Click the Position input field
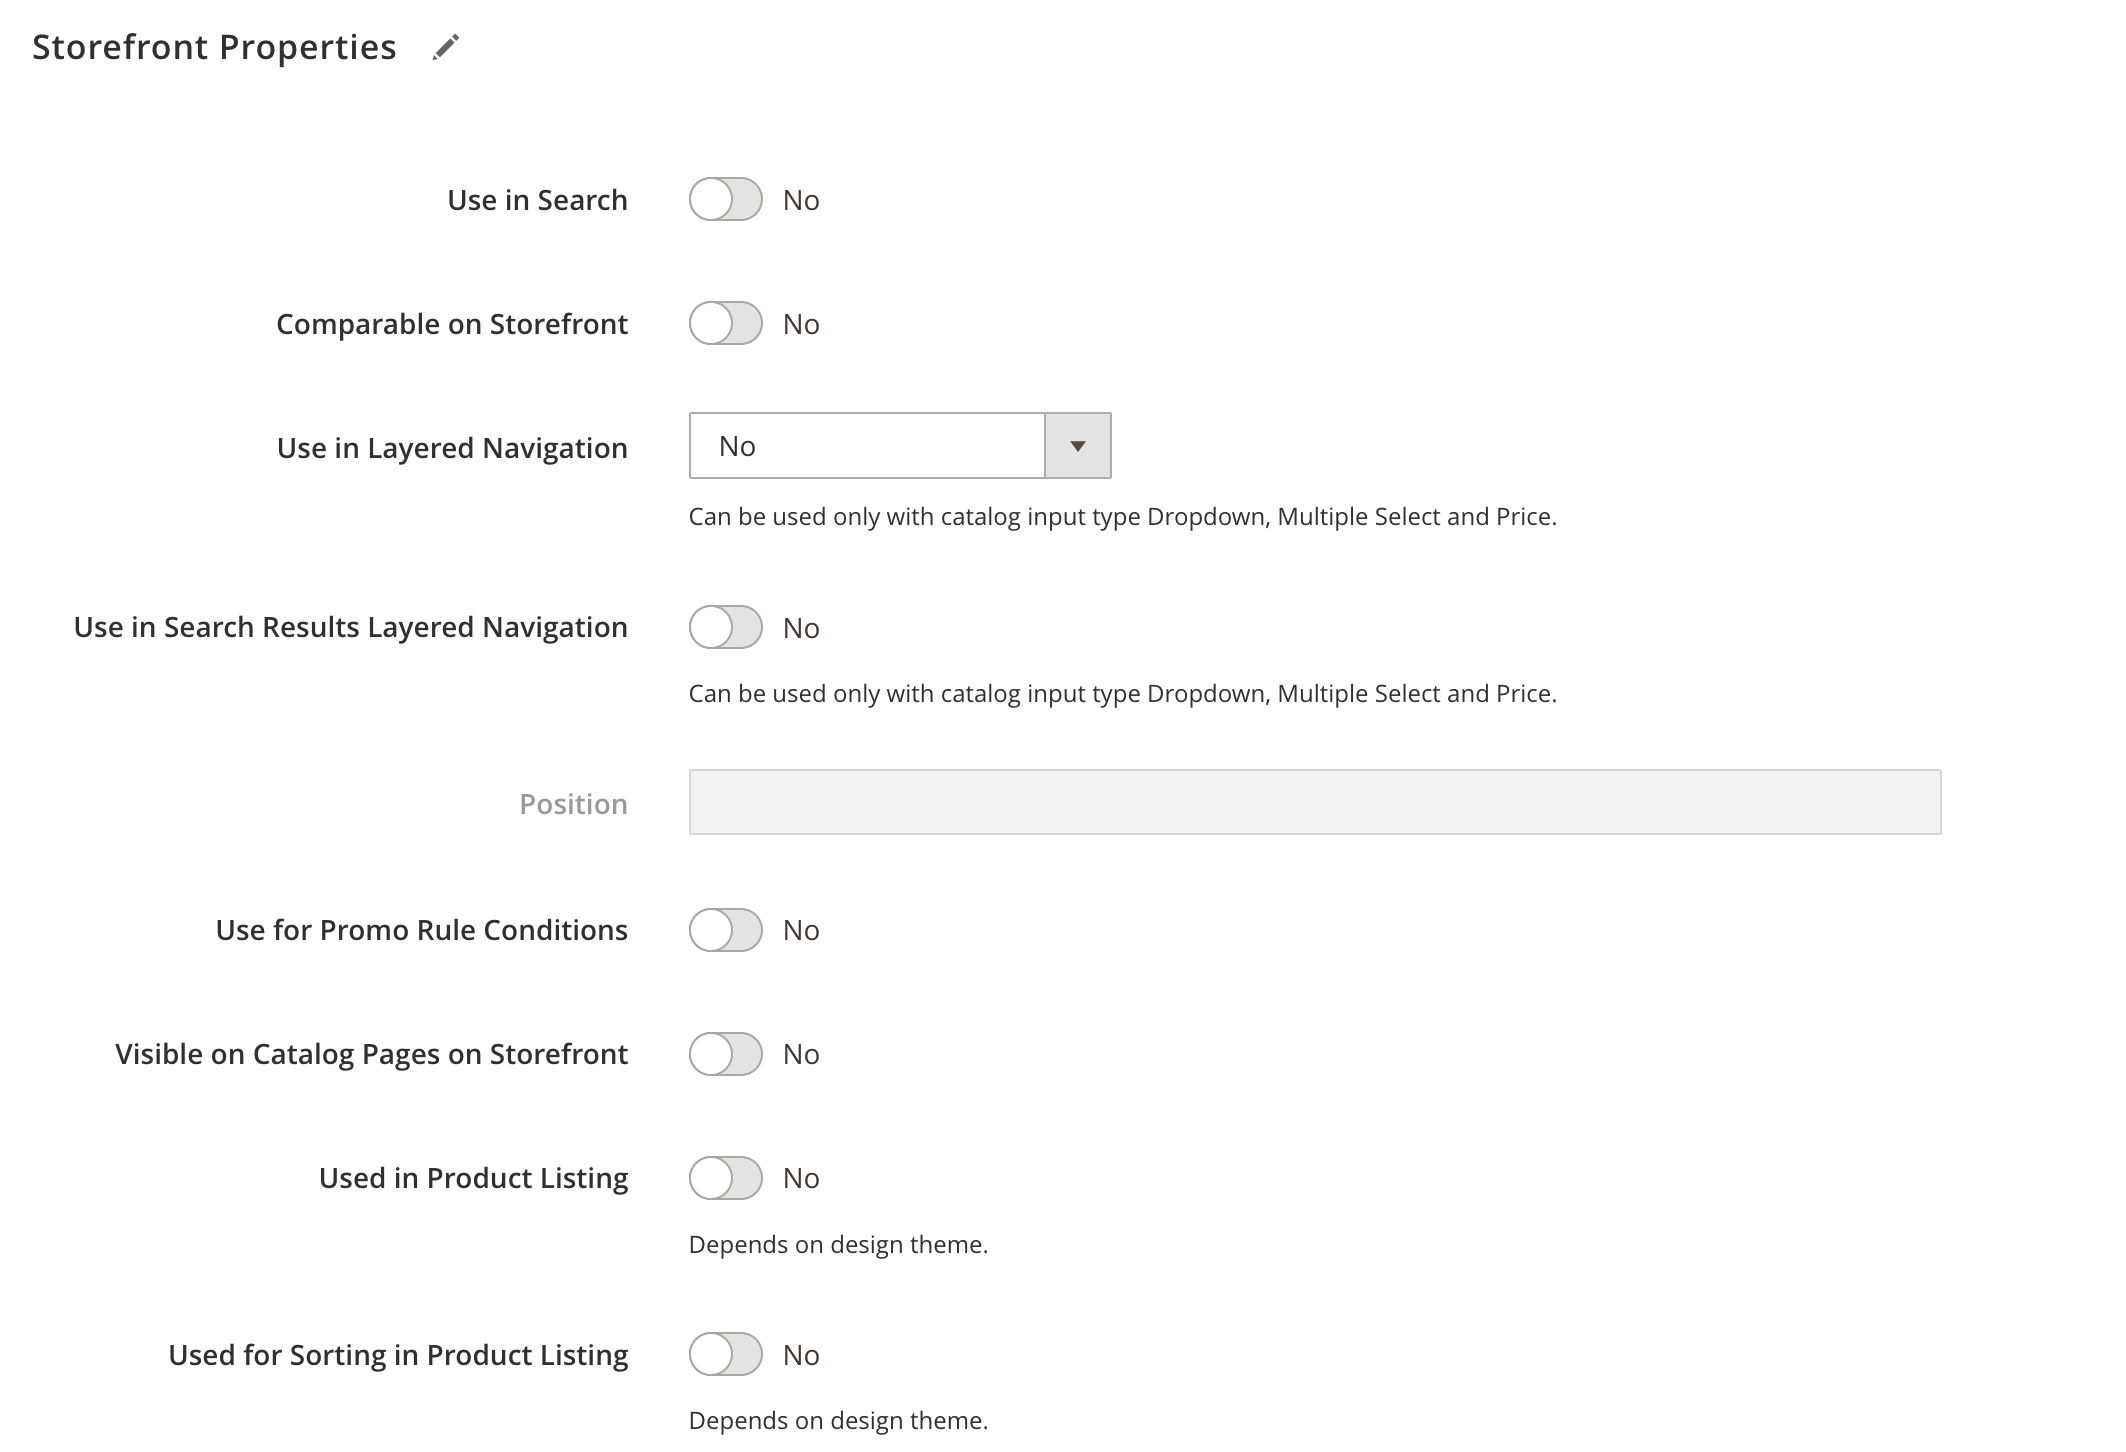This screenshot has width=2126, height=1452. coord(1314,802)
